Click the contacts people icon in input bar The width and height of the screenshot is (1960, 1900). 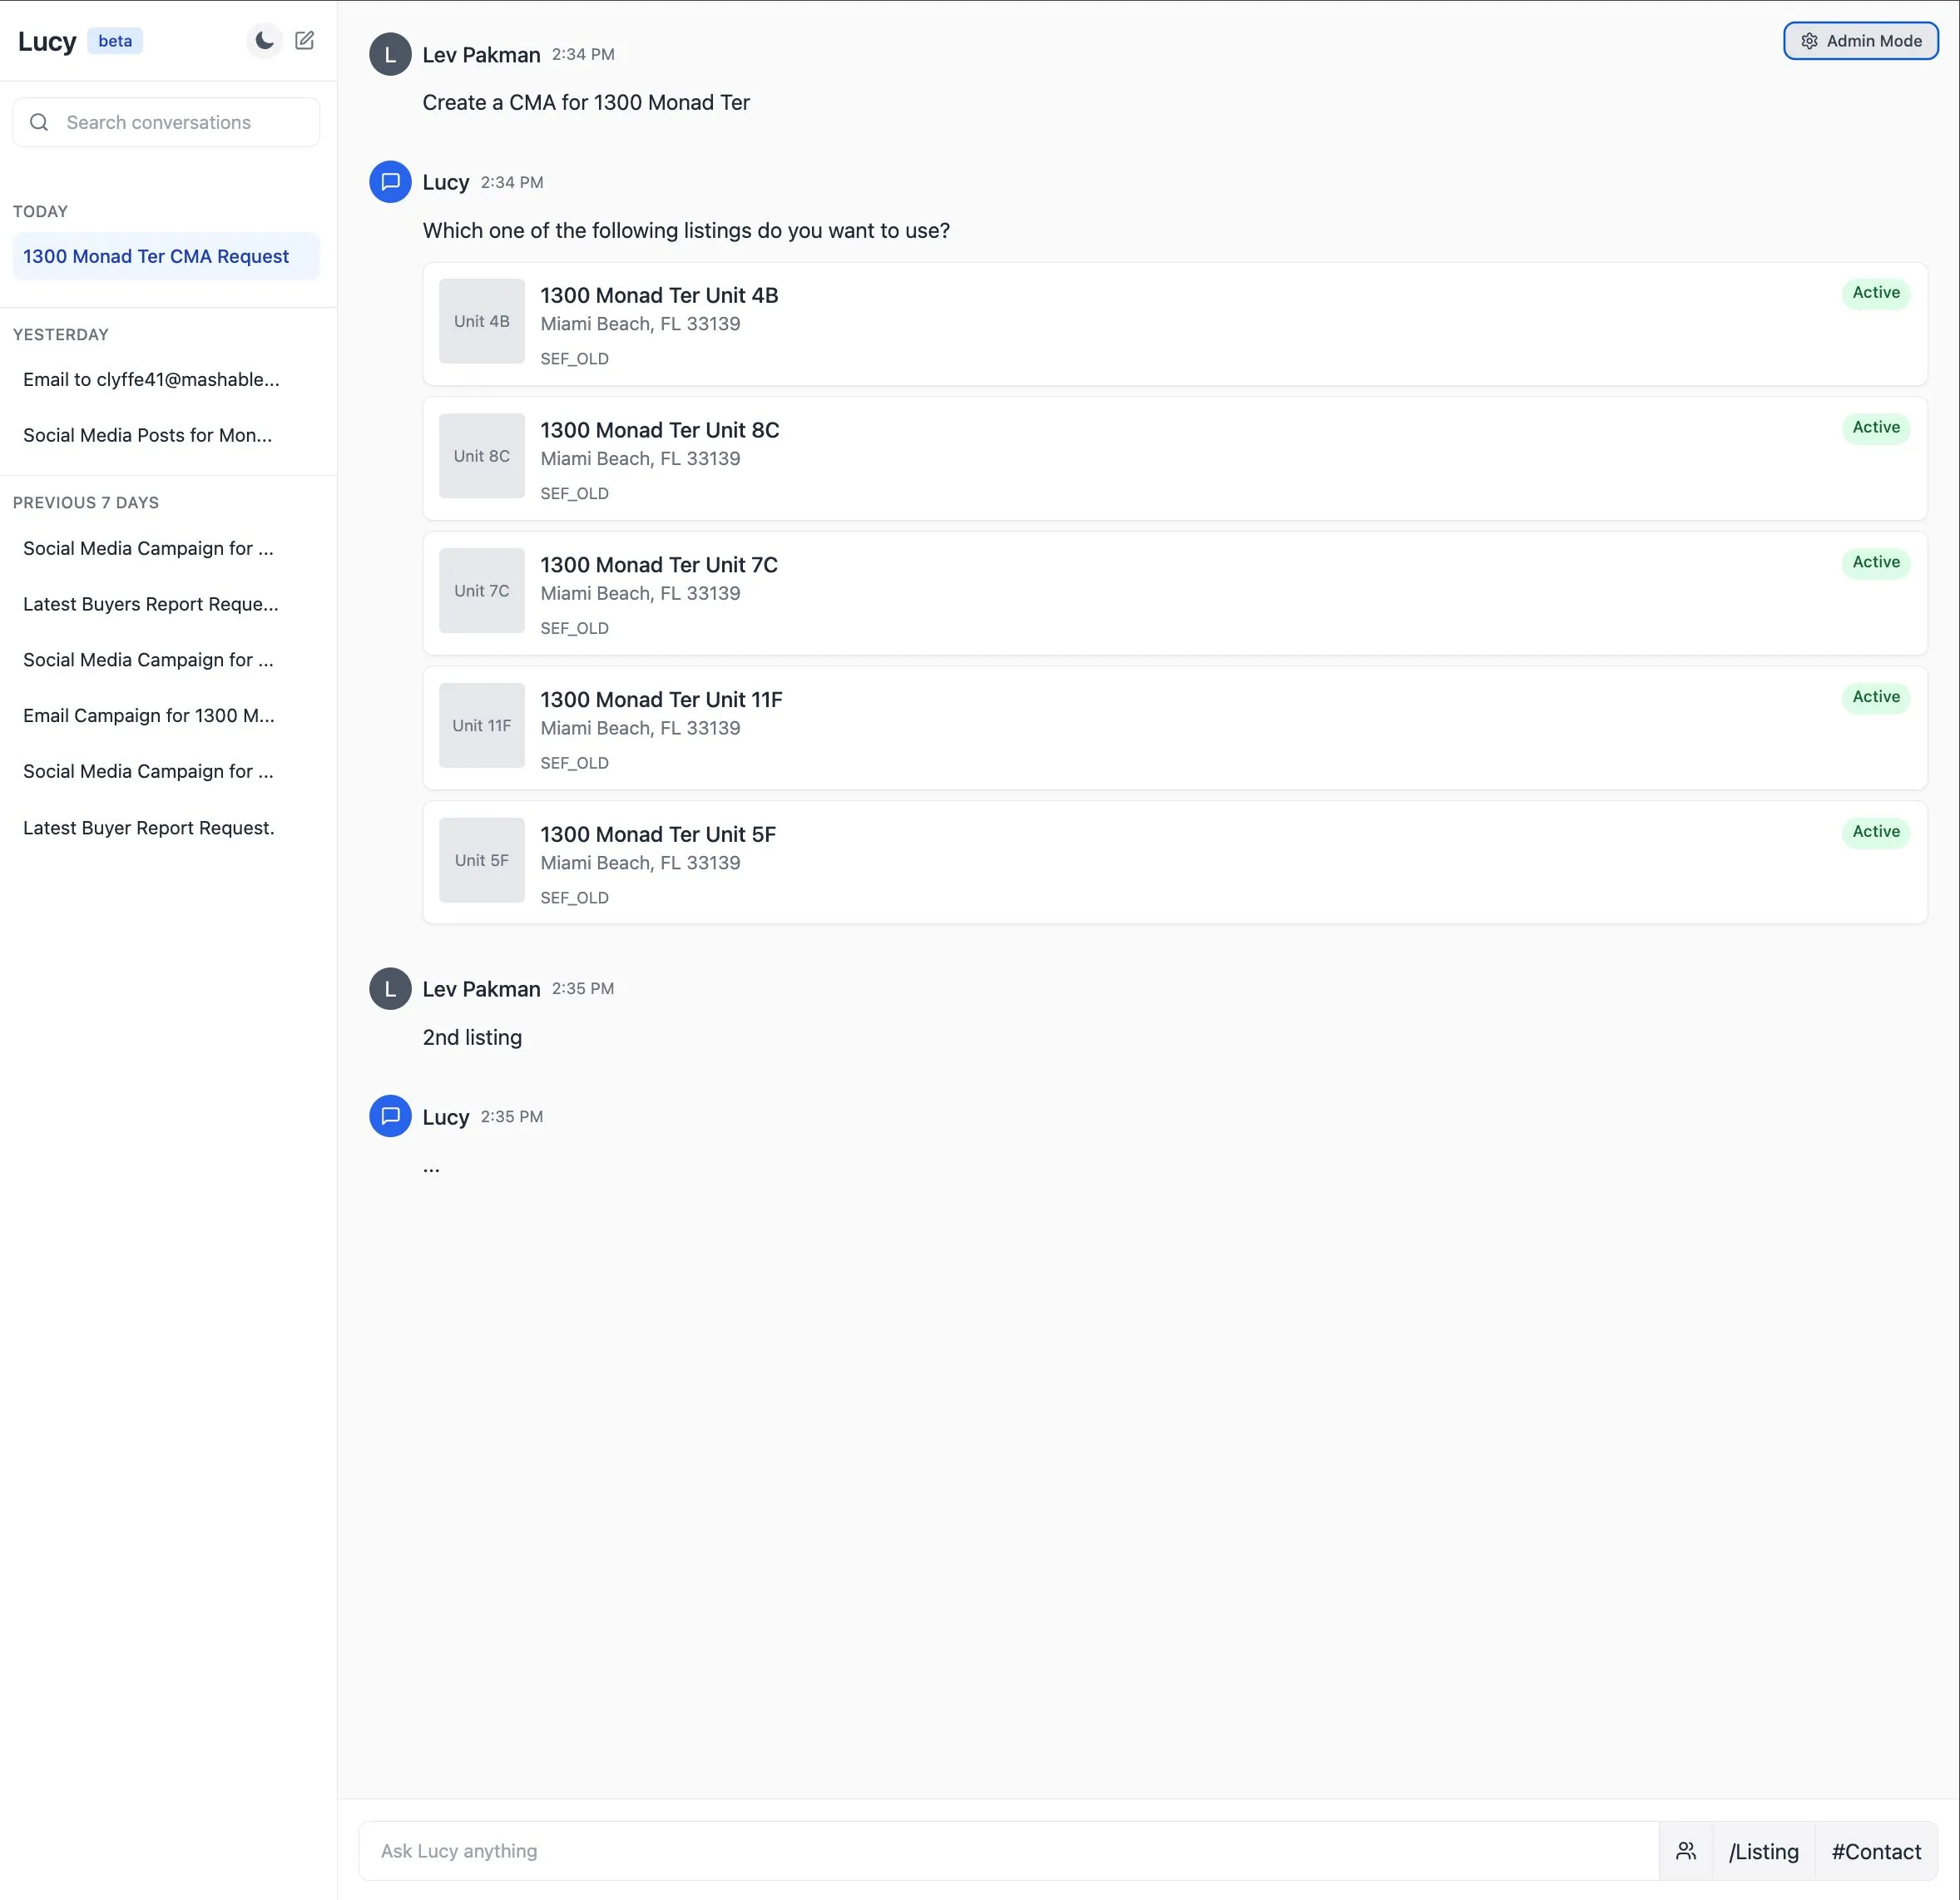coord(1685,1851)
